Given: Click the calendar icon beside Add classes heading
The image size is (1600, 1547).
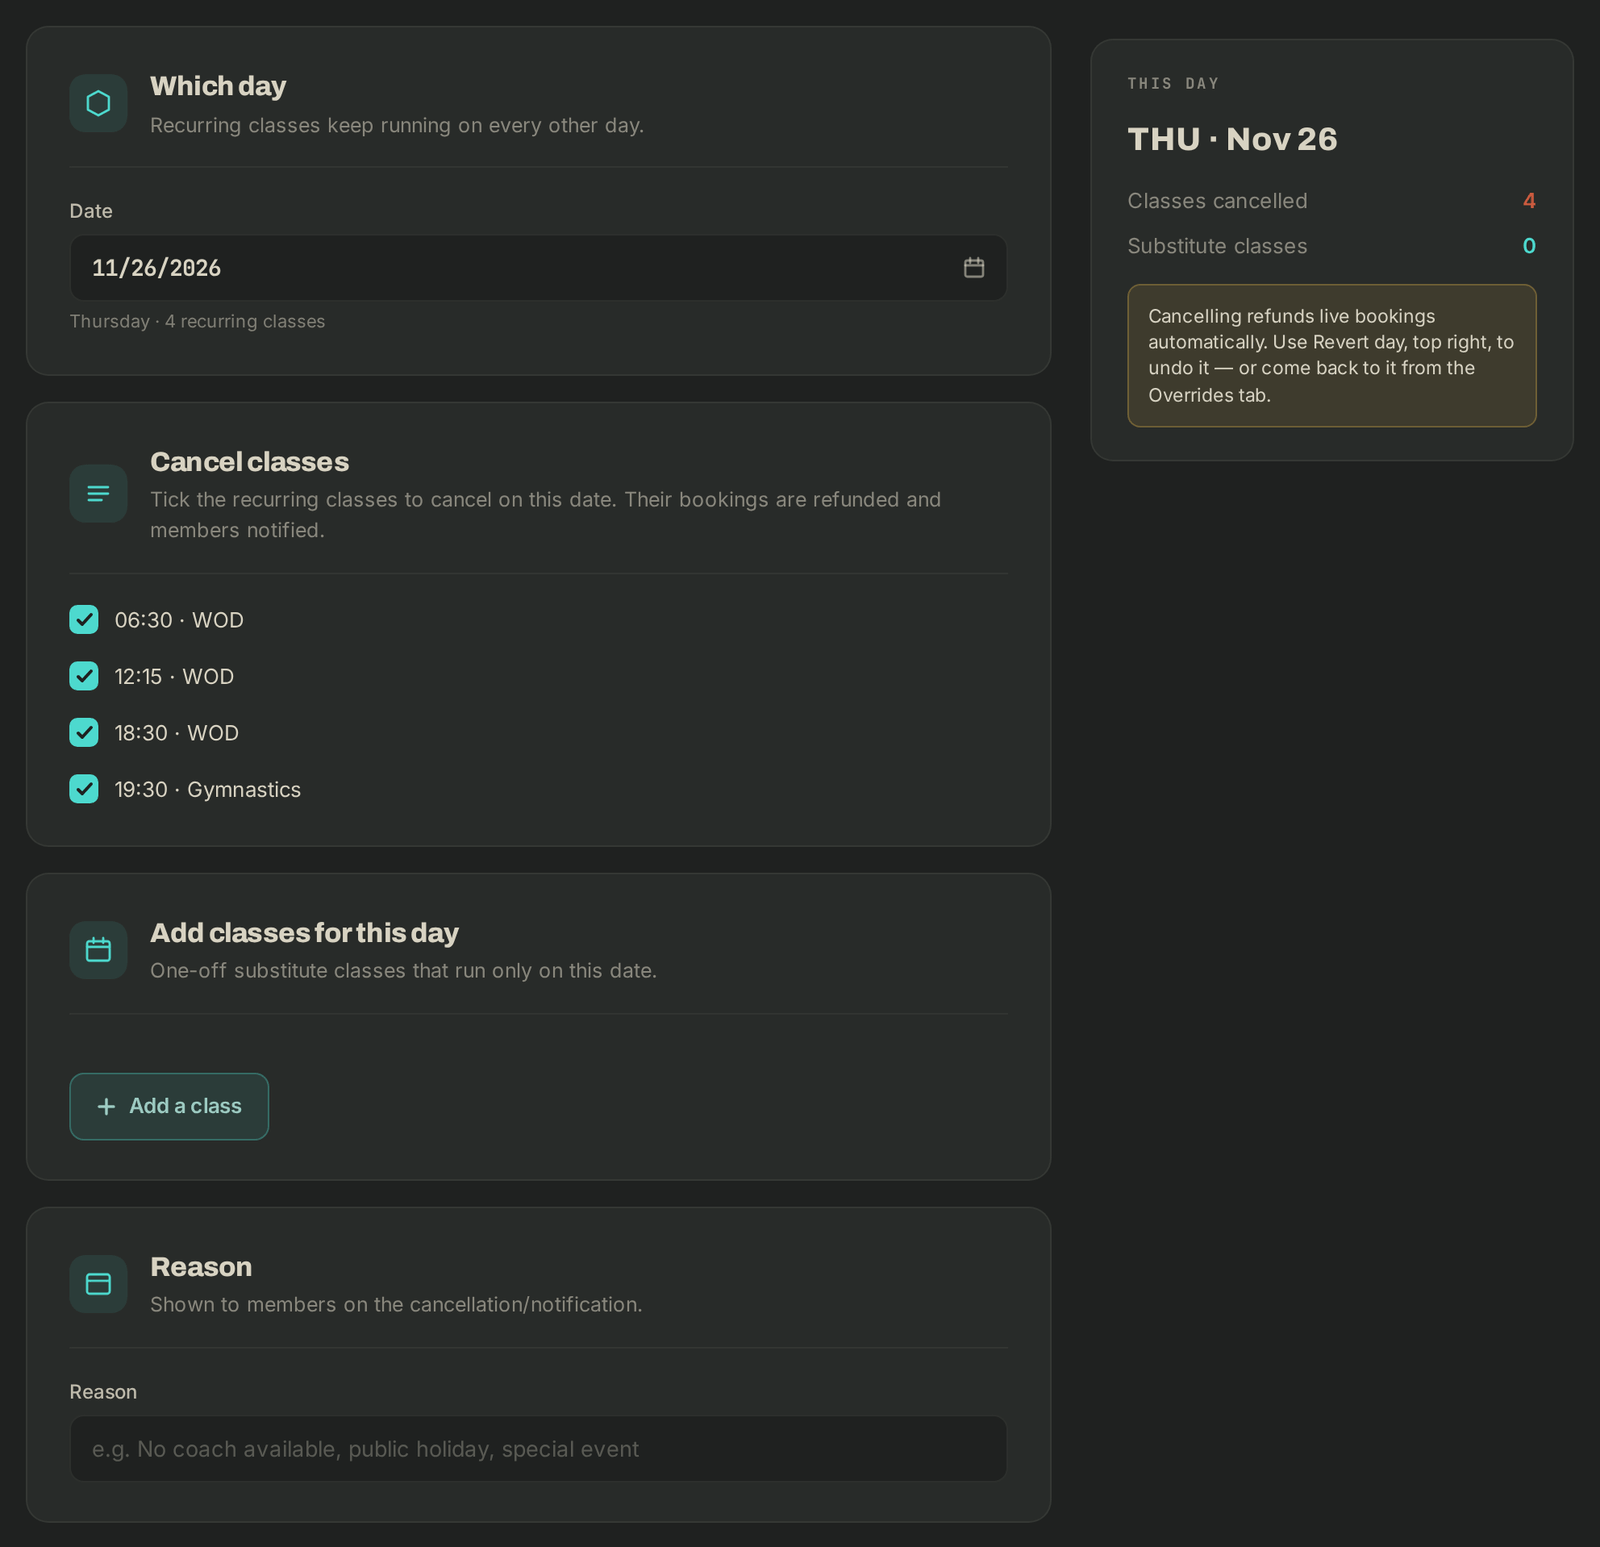Looking at the screenshot, I should (98, 950).
